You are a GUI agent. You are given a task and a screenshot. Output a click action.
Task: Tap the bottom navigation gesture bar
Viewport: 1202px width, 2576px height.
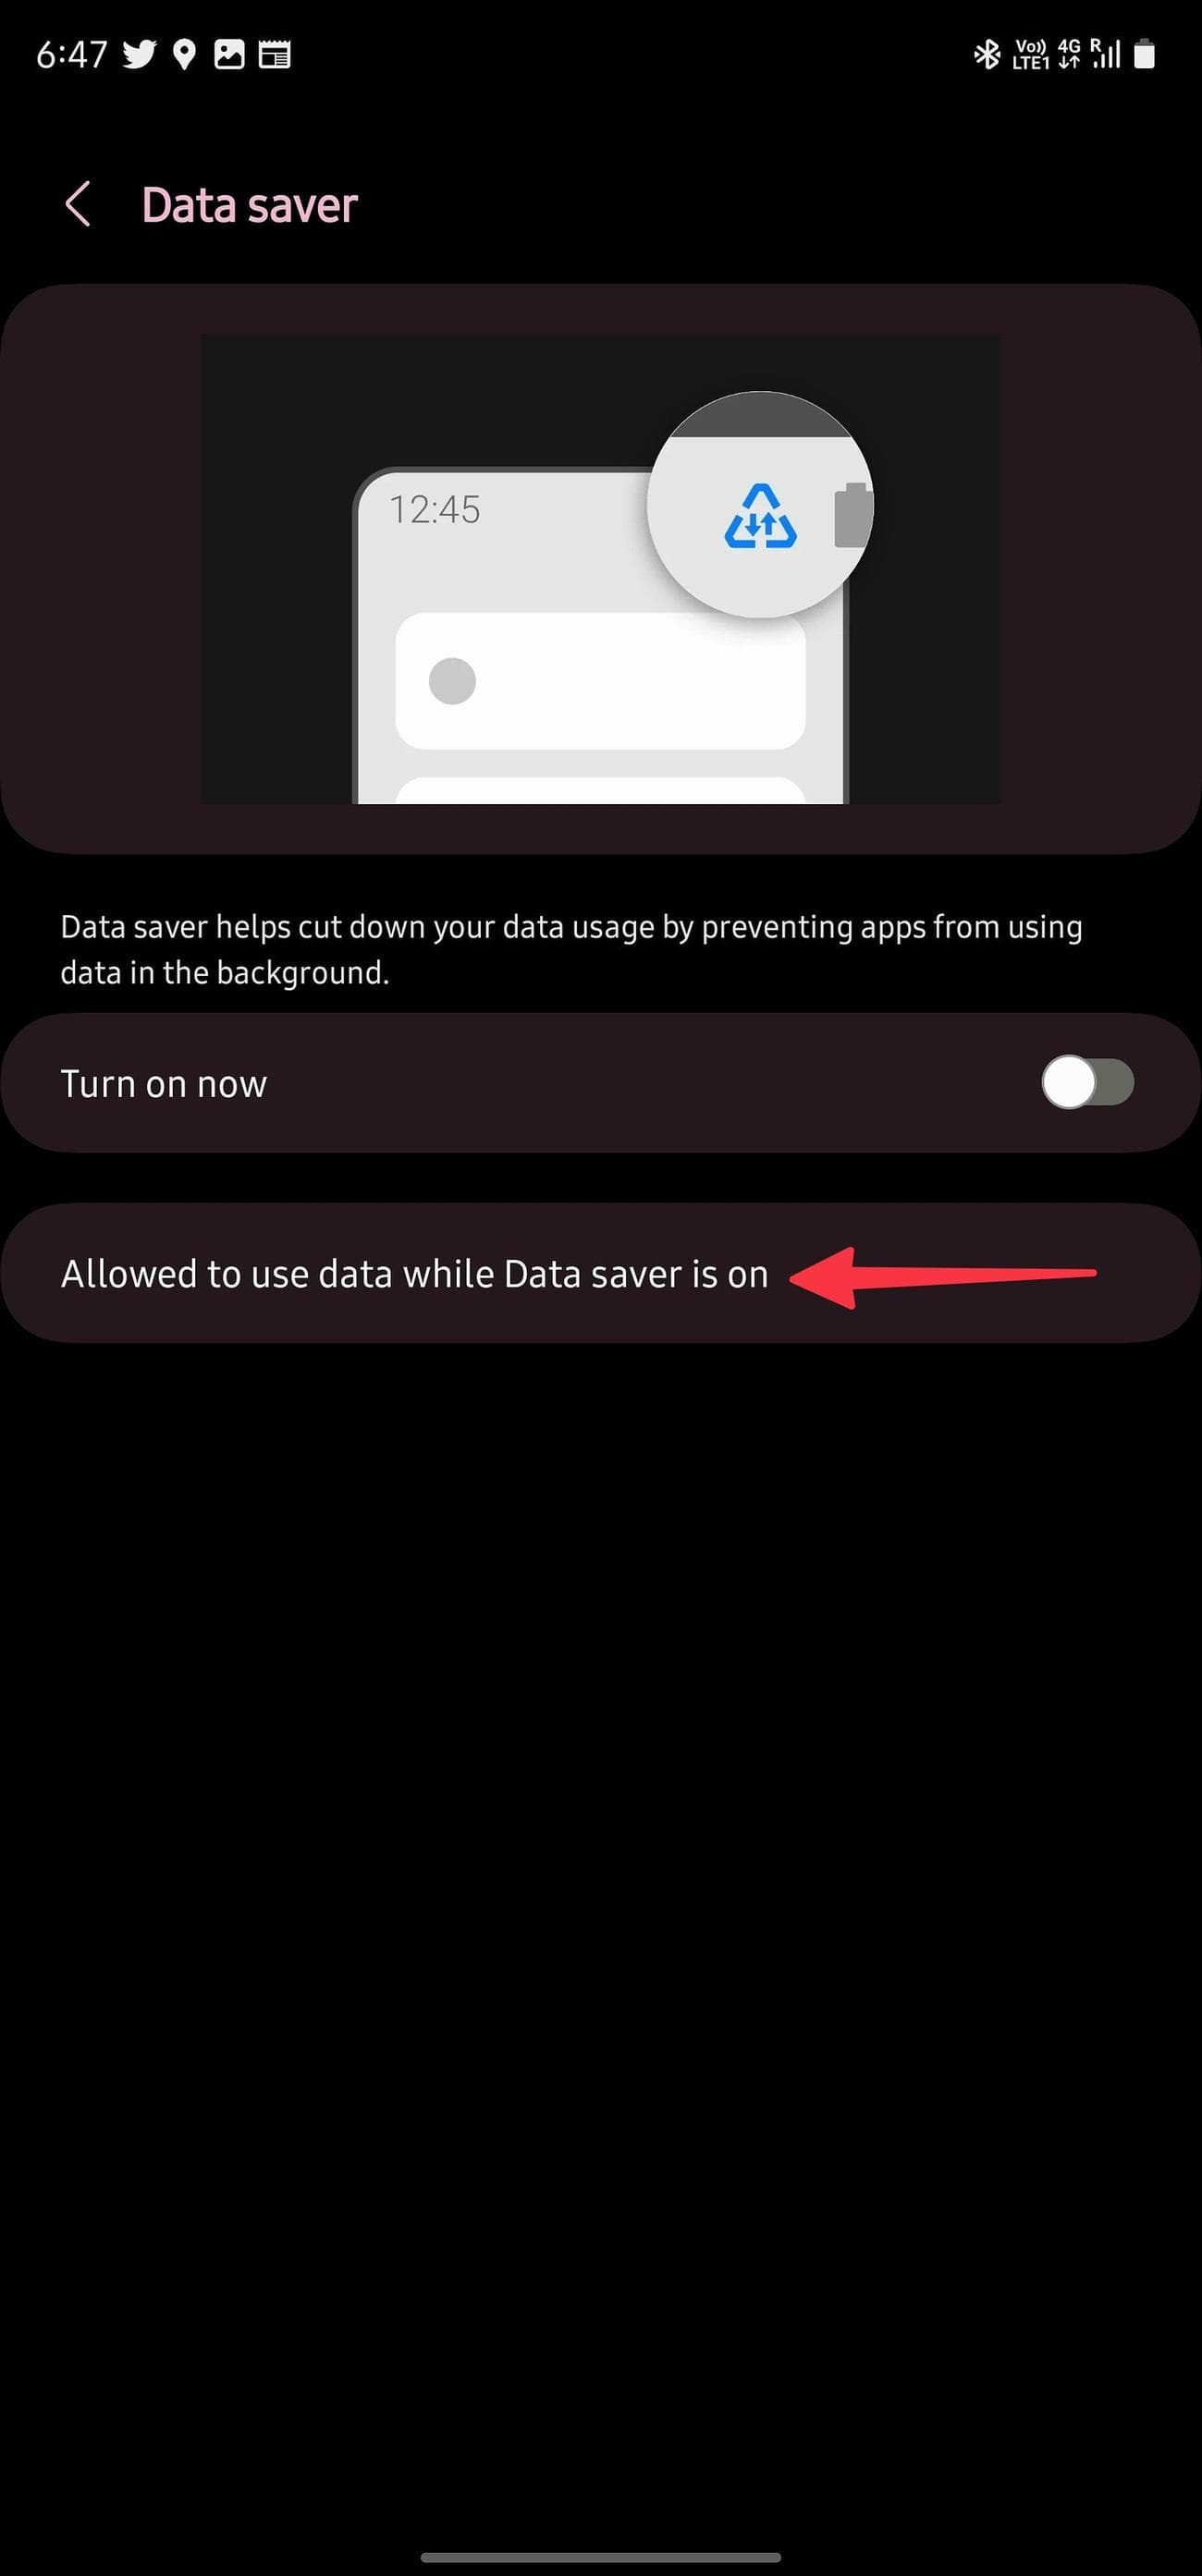(601, 2557)
